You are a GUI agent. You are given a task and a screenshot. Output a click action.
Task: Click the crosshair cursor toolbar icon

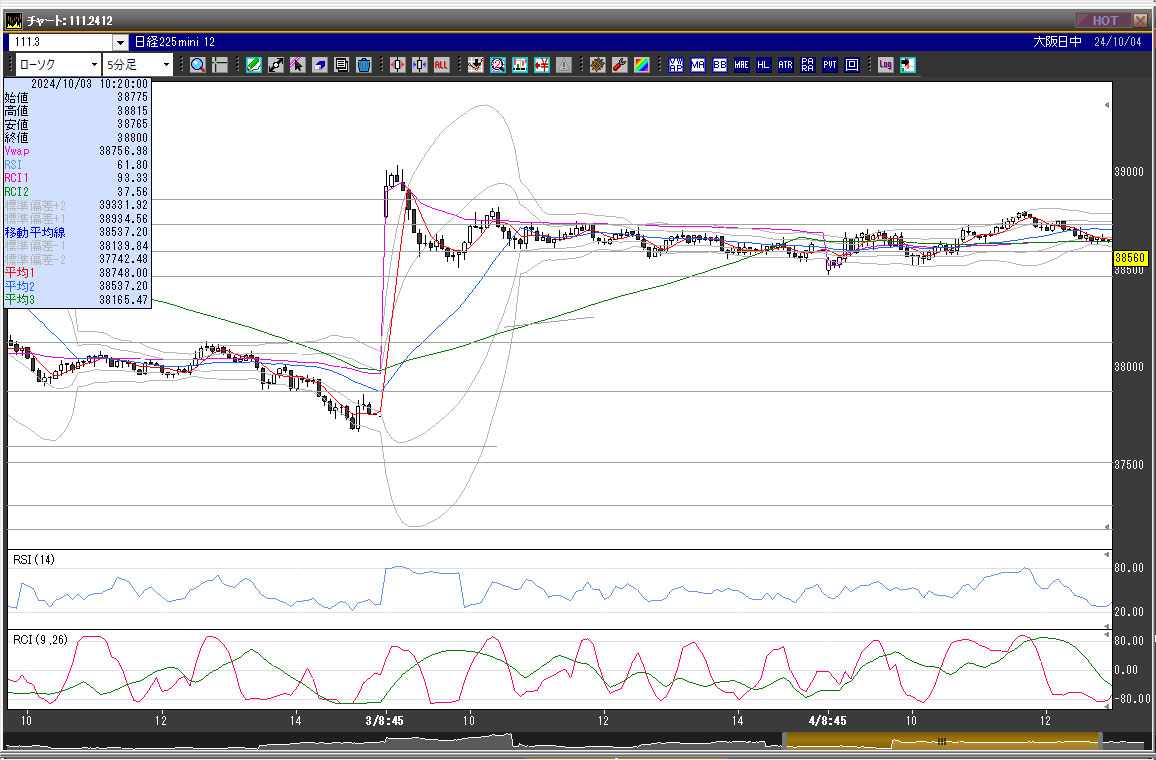[x=220, y=65]
